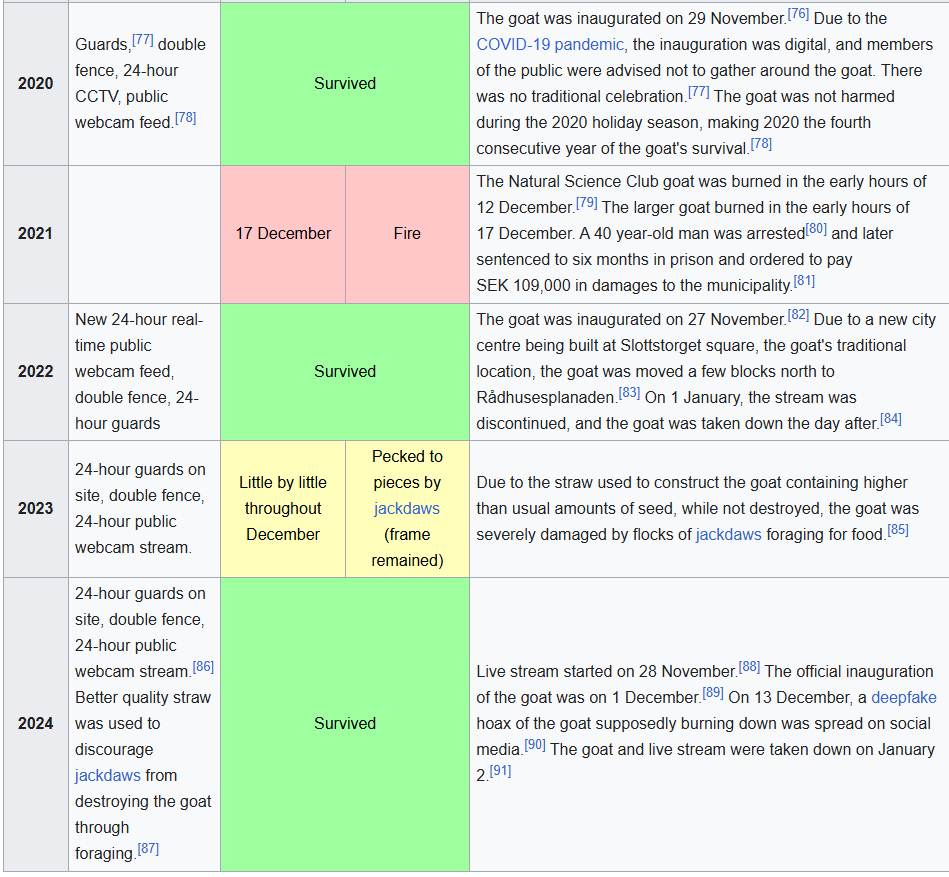Follow citation [77] after 'Guards,'
Viewport: 949px width, 877px height.
(x=143, y=40)
